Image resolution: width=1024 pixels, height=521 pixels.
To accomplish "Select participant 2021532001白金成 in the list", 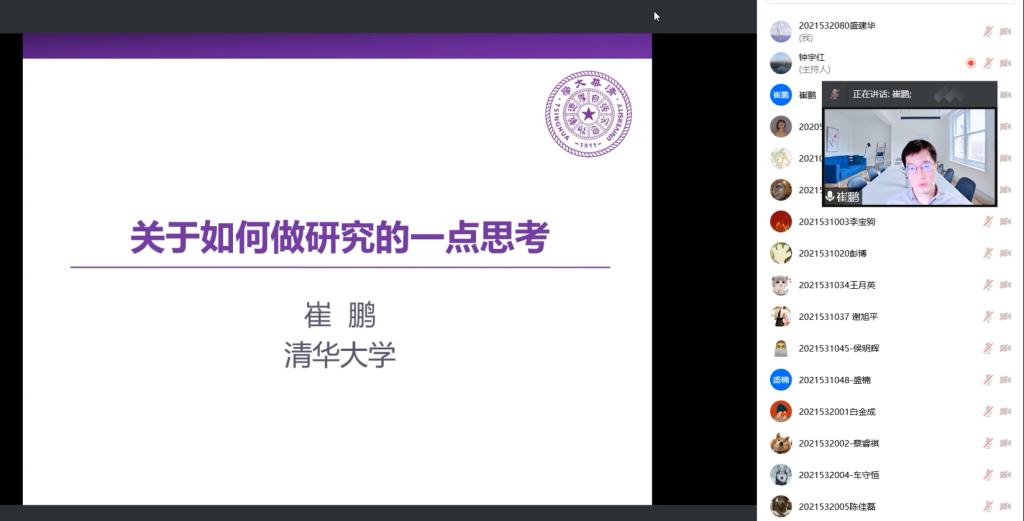I will tap(837, 412).
